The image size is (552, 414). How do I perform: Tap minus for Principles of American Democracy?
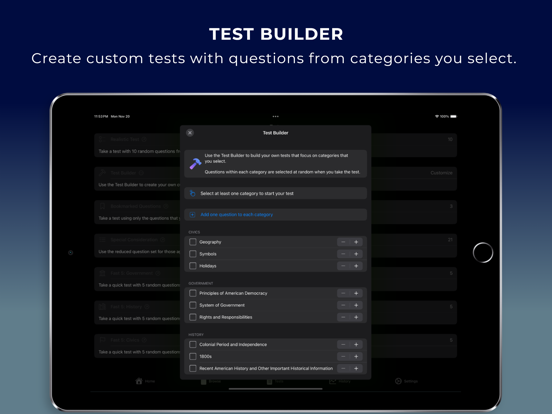(343, 293)
